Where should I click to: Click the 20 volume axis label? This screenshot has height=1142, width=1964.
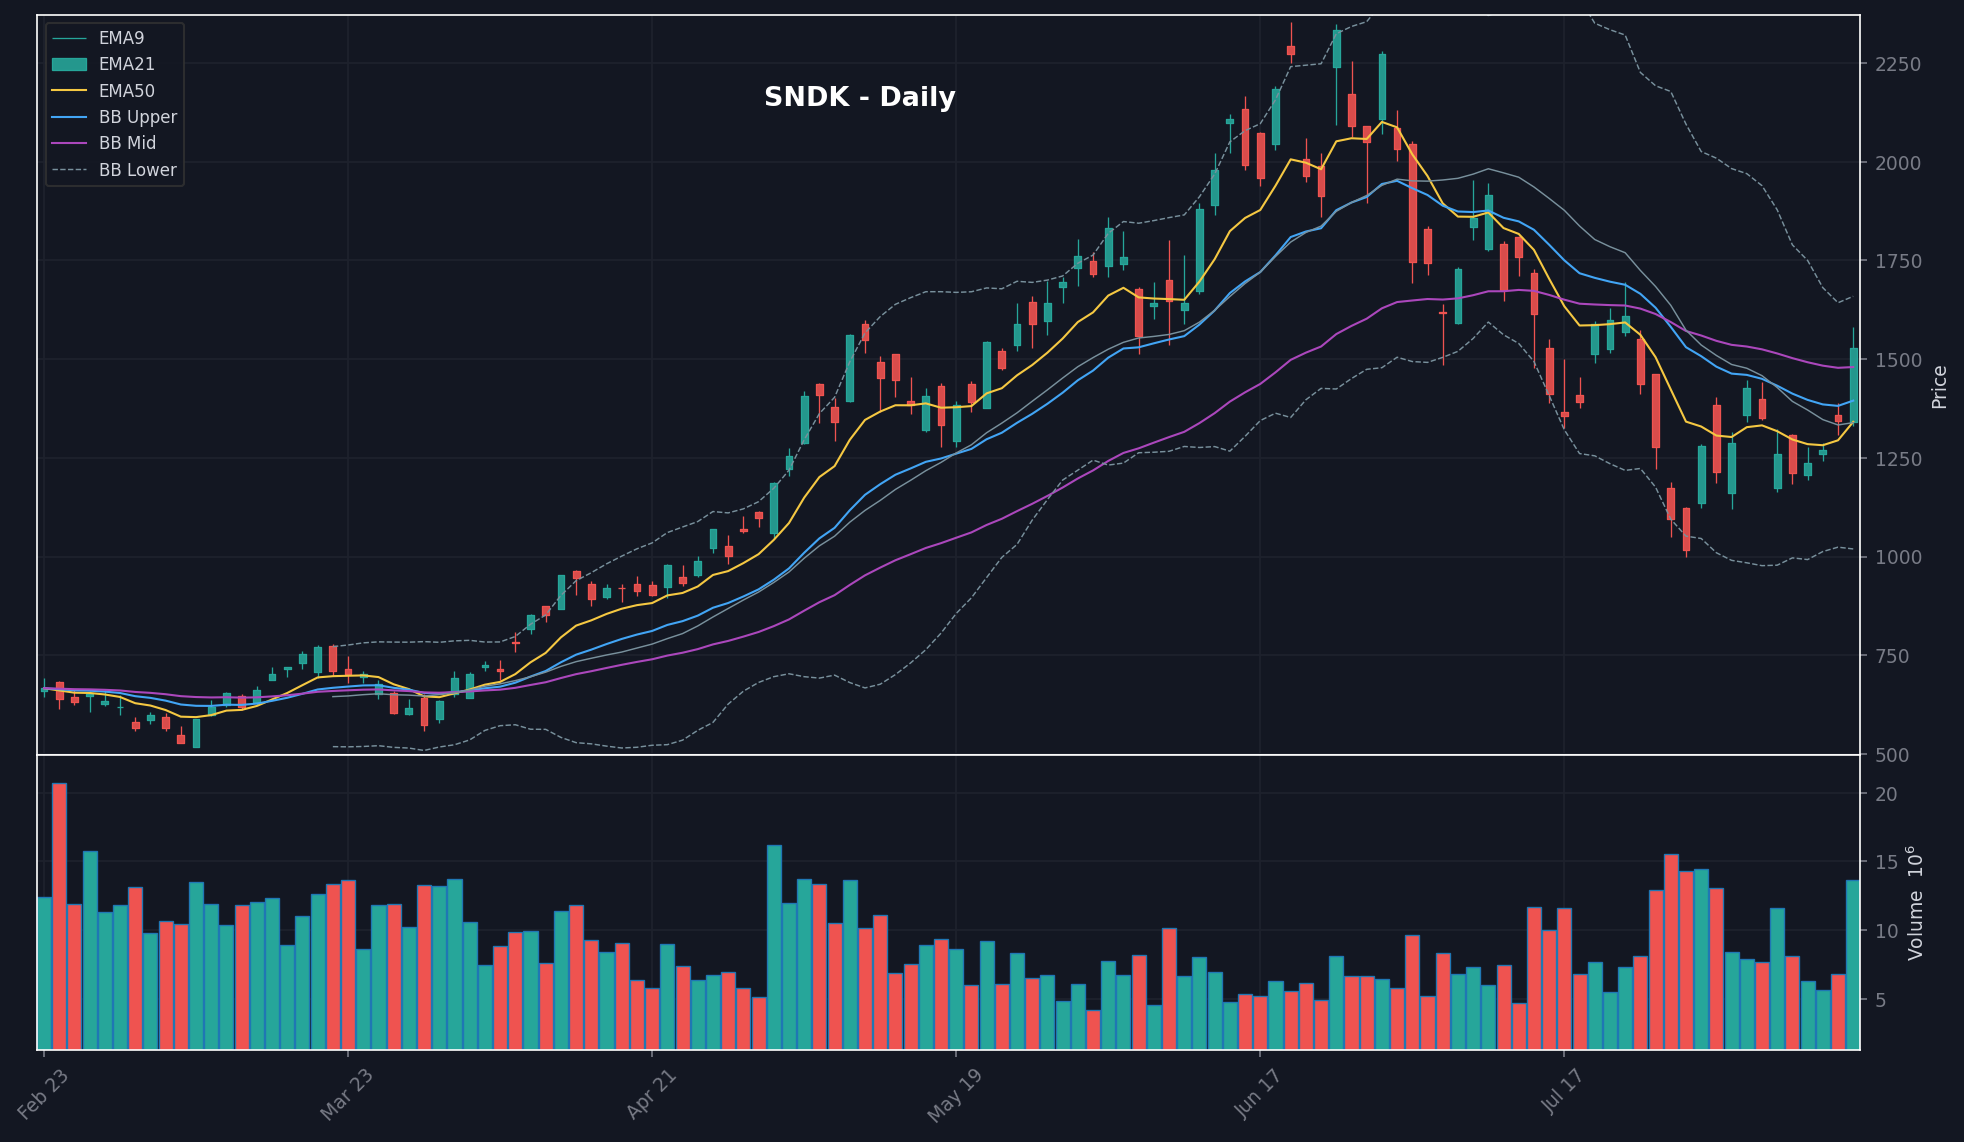pyautogui.click(x=1886, y=794)
